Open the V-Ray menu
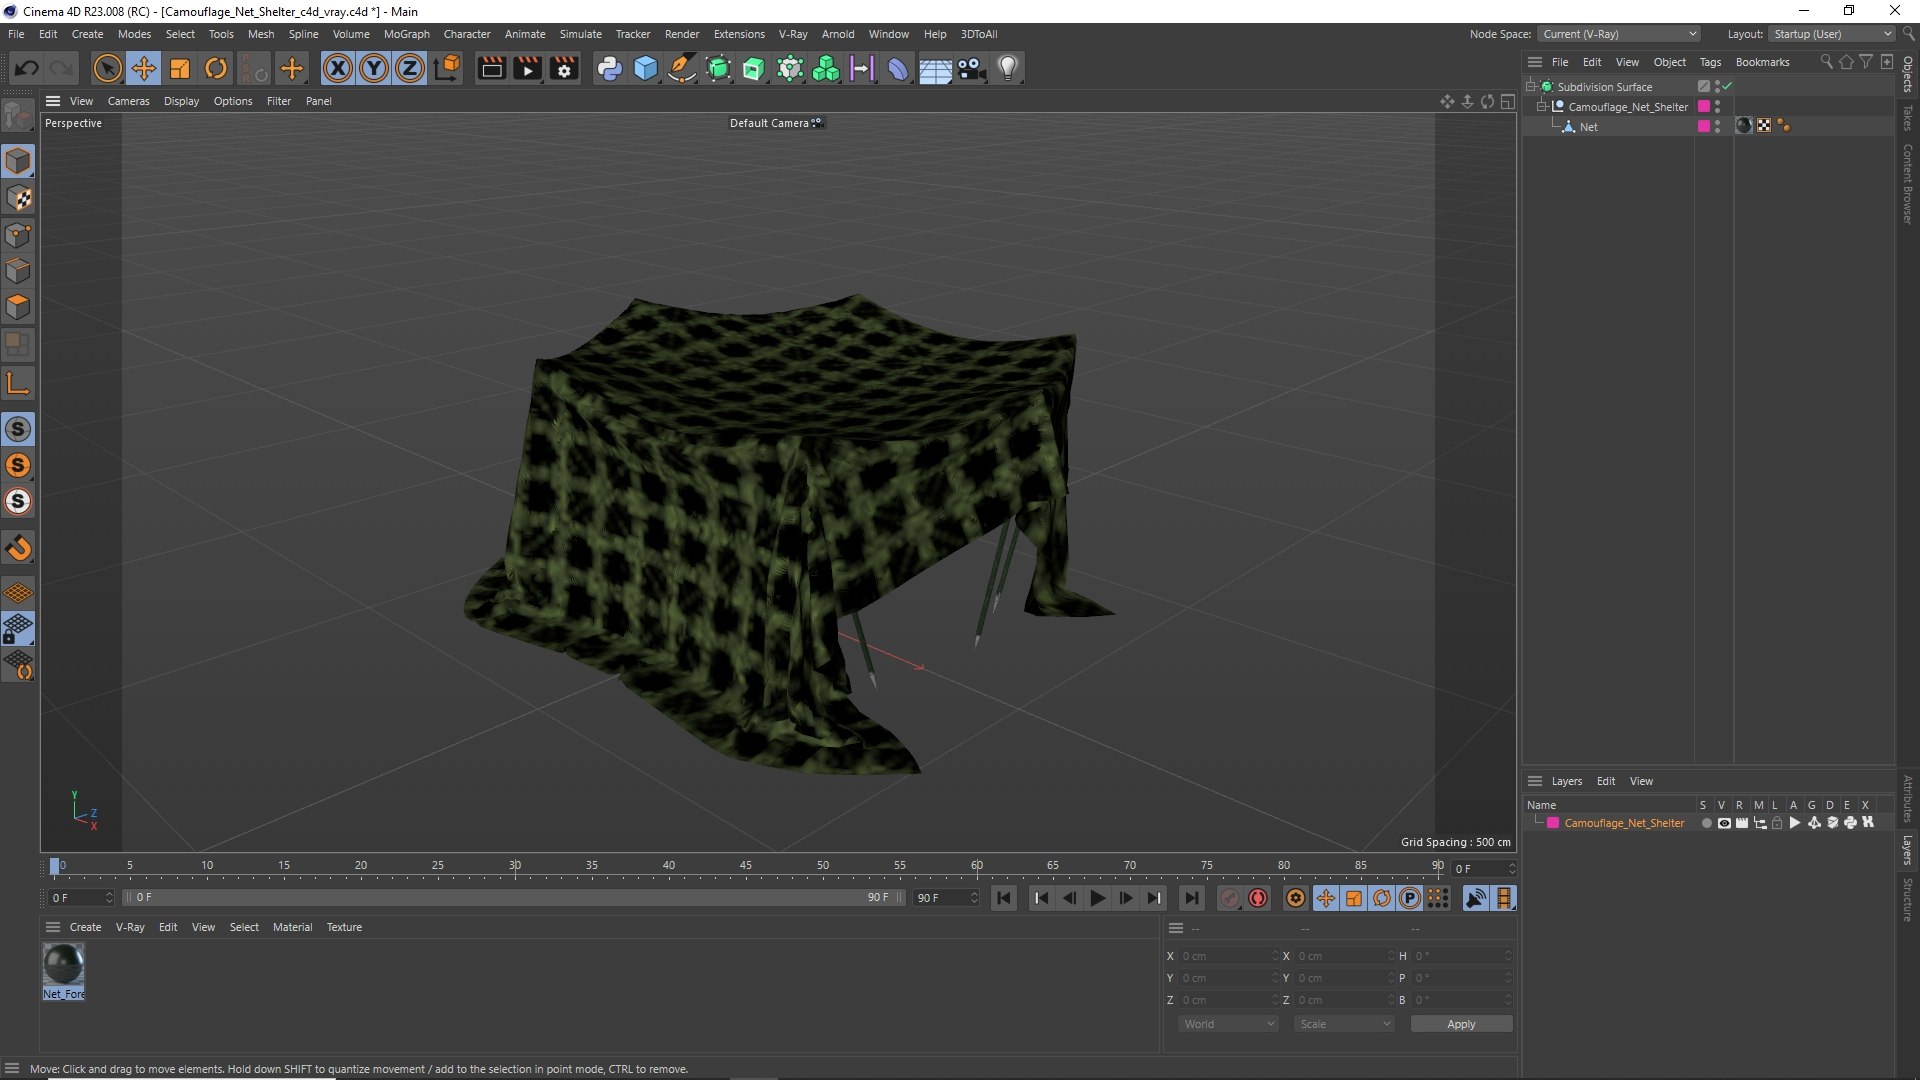 [x=793, y=34]
